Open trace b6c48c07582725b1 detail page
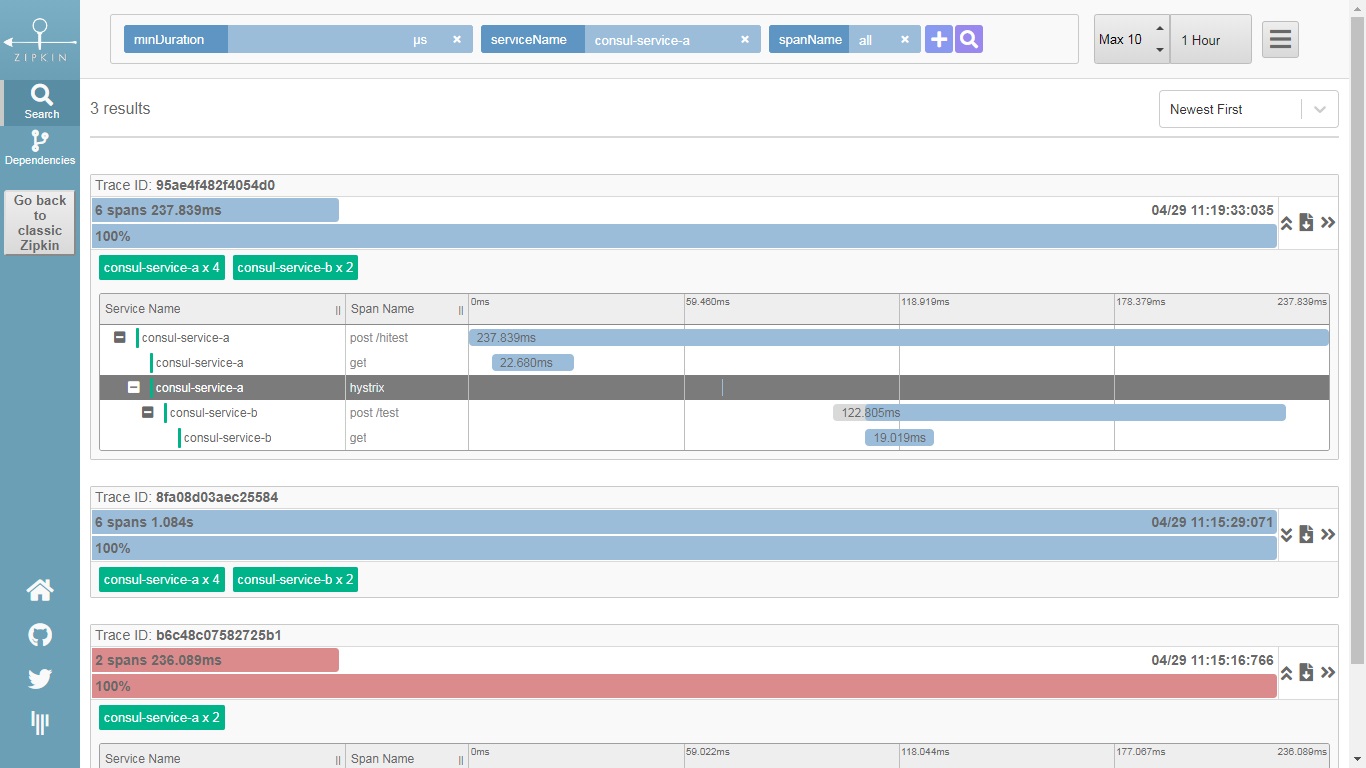Screen dimensions: 1366x768 (1328, 673)
